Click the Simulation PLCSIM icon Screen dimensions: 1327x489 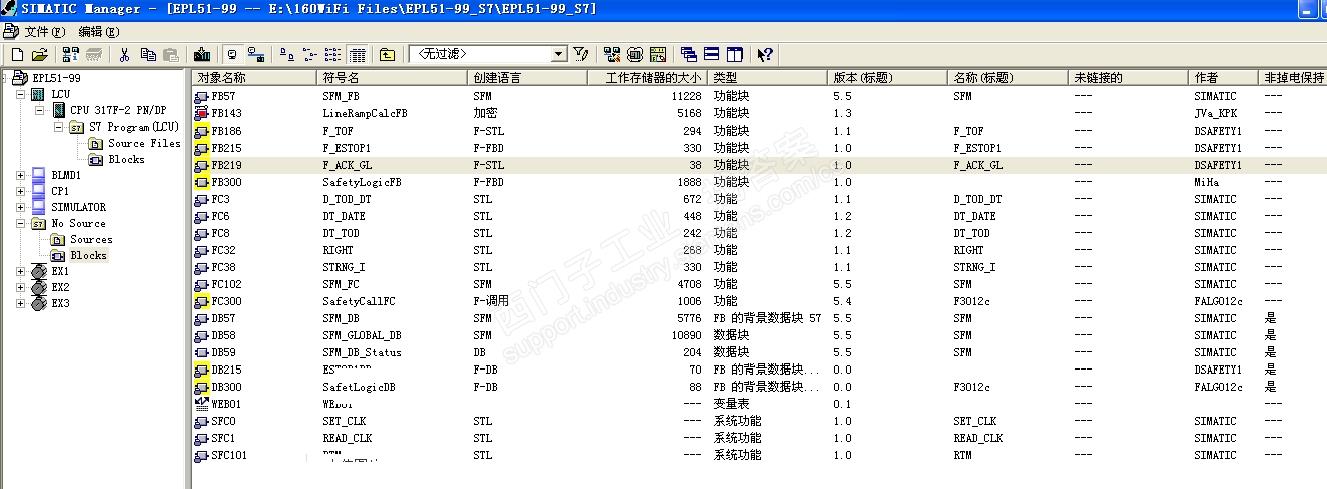click(x=635, y=54)
